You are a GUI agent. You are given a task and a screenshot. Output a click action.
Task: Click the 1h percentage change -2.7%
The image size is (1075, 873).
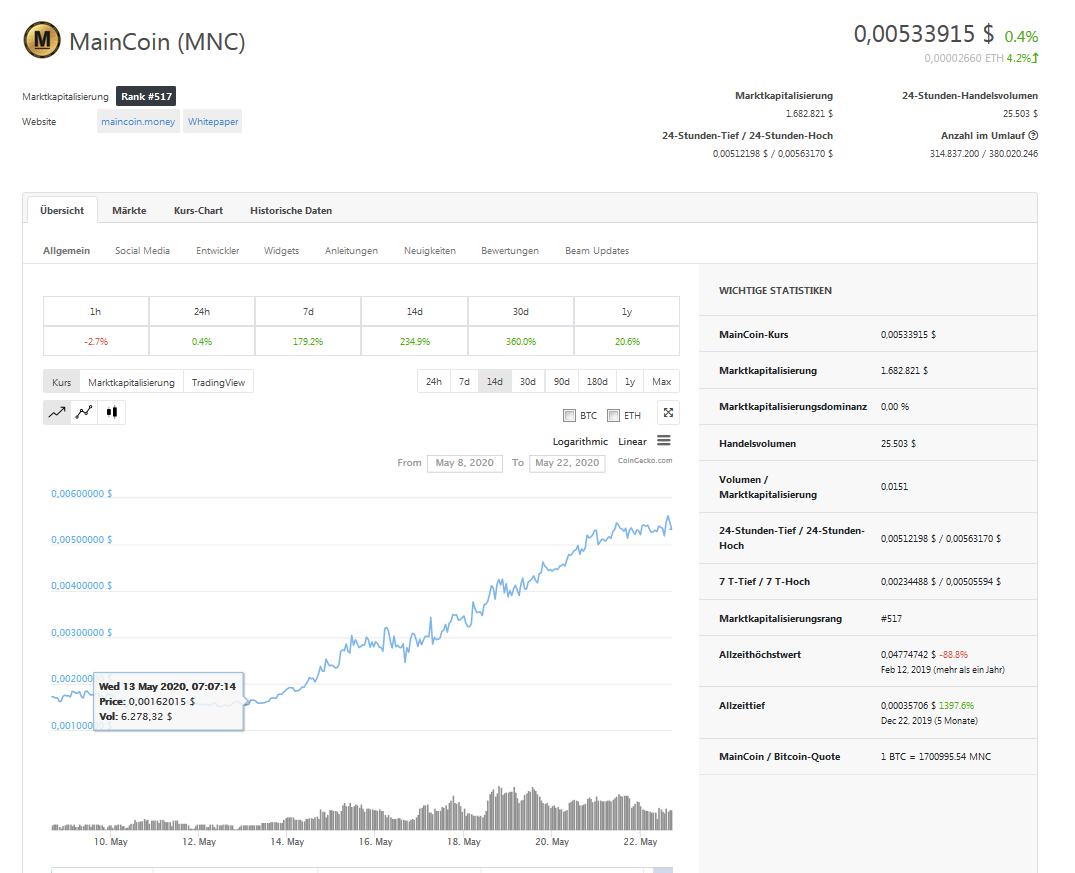(x=96, y=342)
